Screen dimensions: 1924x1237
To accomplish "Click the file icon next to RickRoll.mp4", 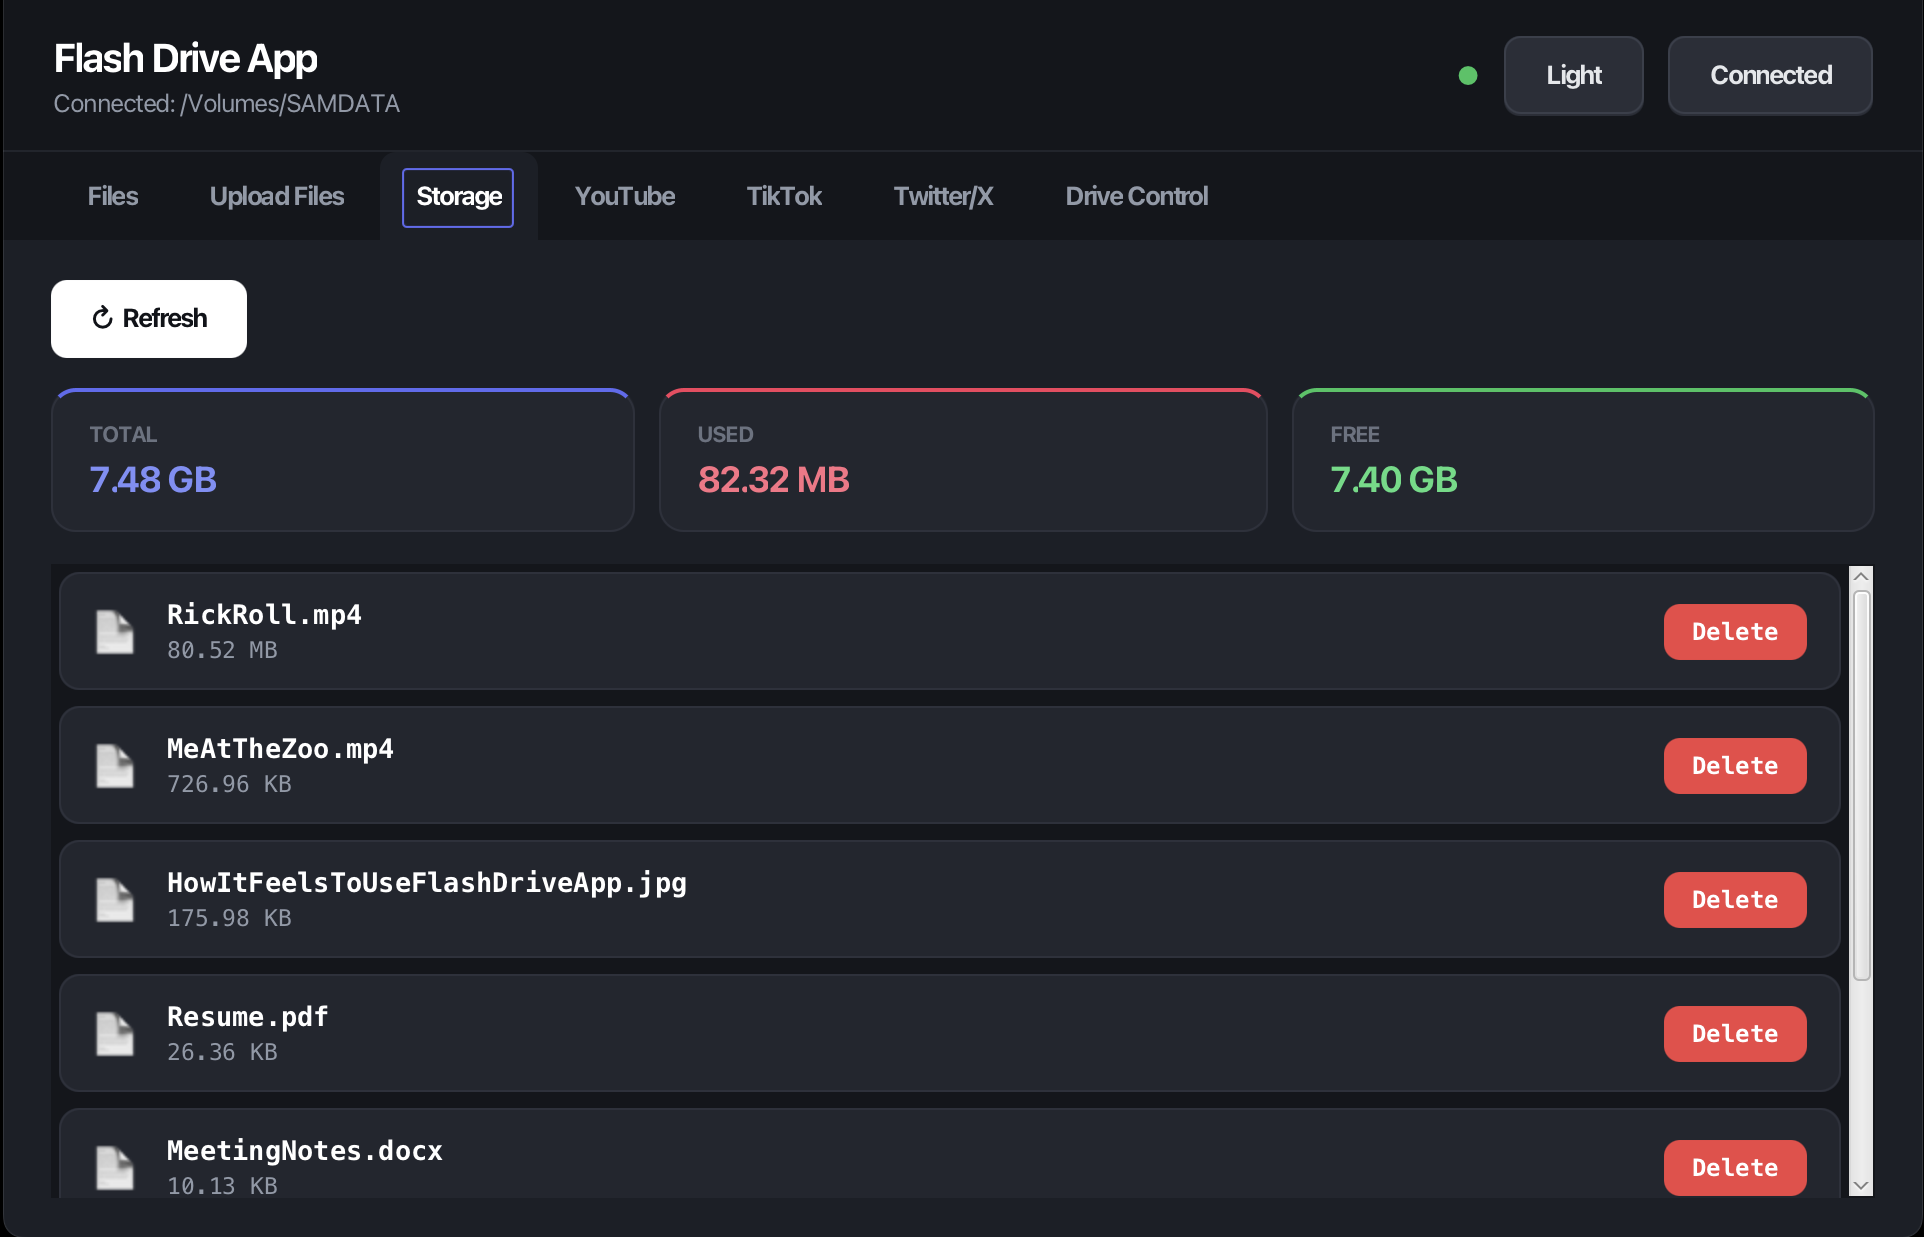I will pos(114,632).
